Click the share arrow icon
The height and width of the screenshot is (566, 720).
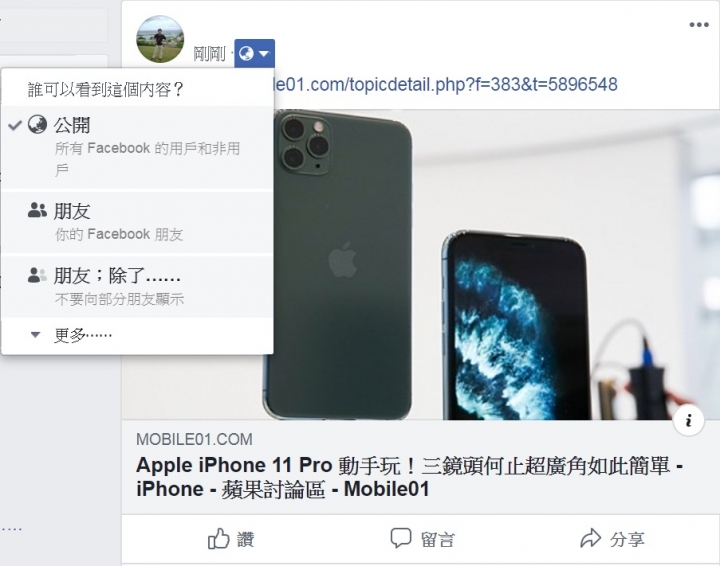pyautogui.click(x=591, y=538)
